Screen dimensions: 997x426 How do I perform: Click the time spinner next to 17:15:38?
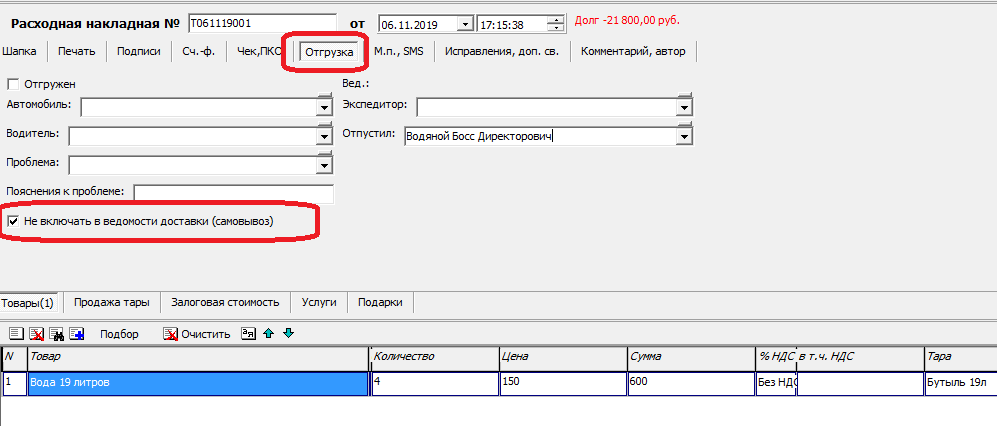click(556, 23)
